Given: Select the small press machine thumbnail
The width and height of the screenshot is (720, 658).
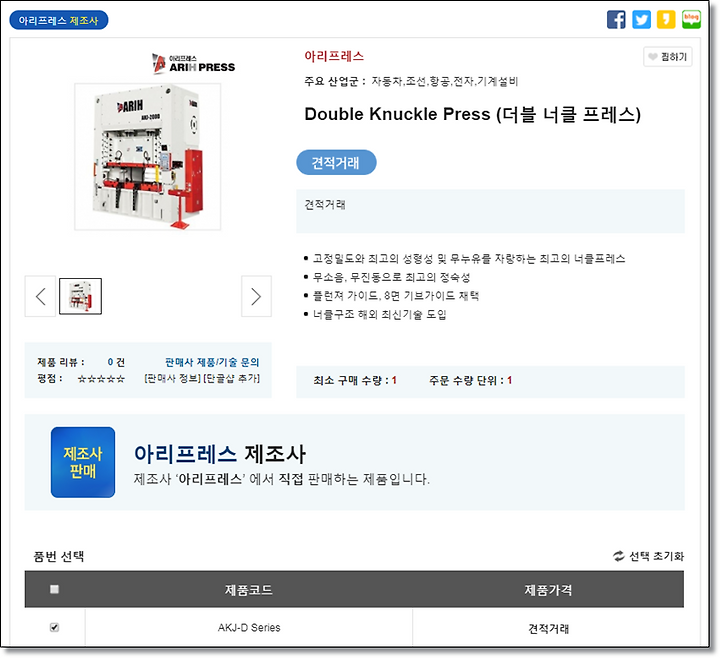Looking at the screenshot, I should pos(80,296).
